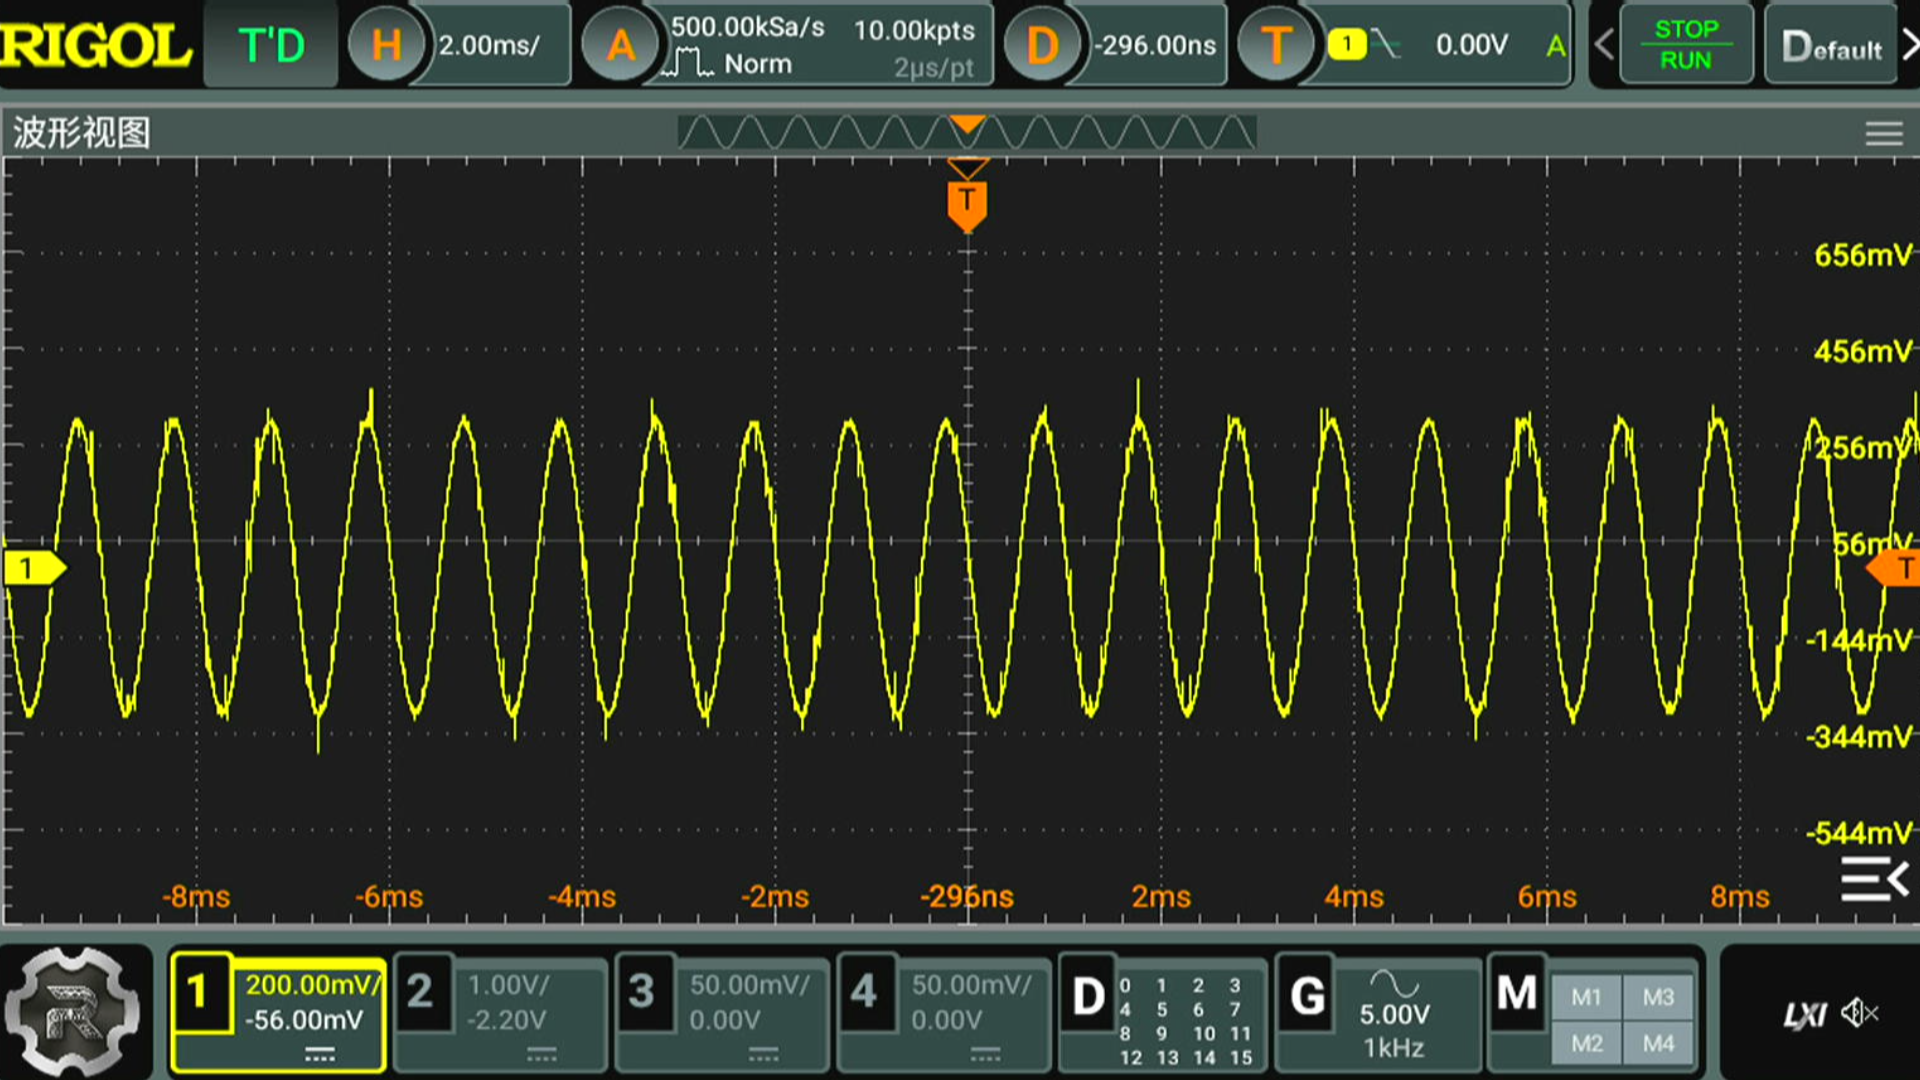Click the LXI network icon

click(x=1805, y=1016)
